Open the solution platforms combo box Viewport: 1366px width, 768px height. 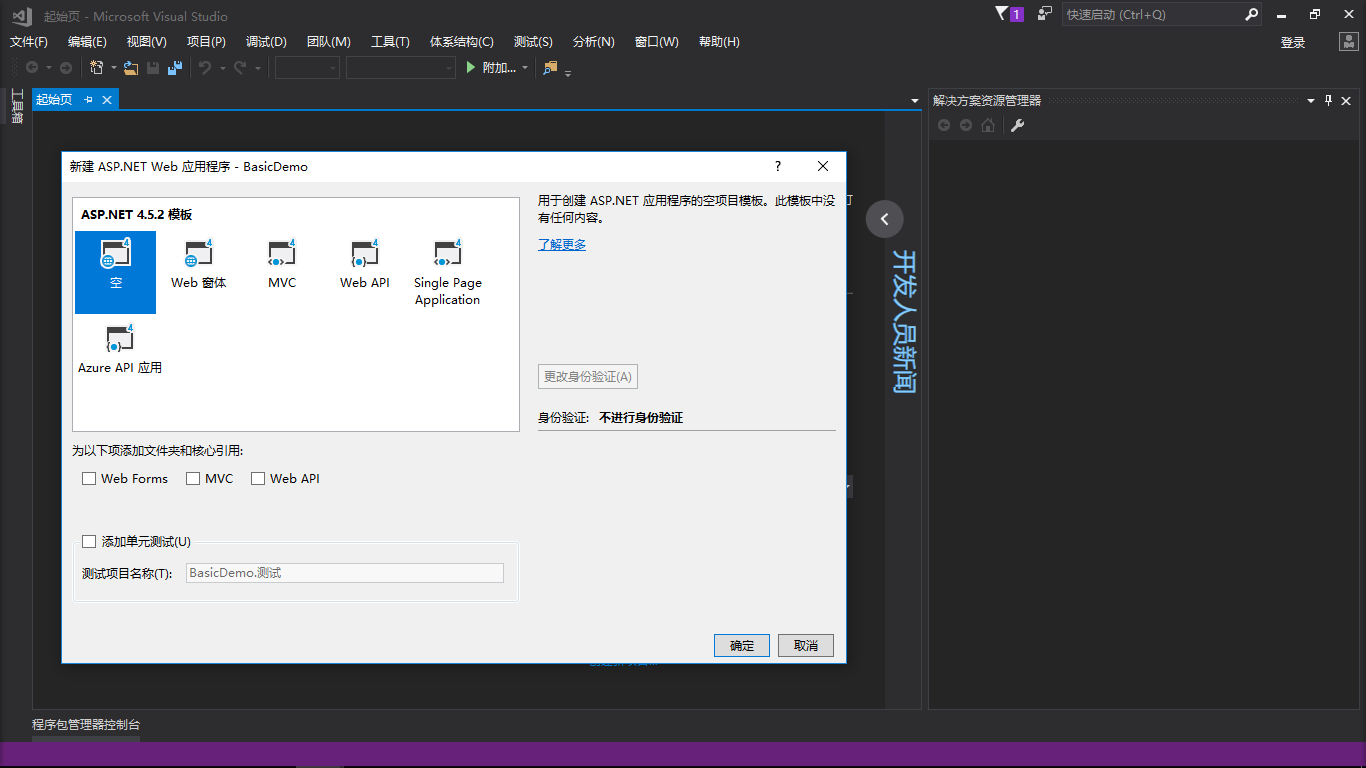pos(401,68)
